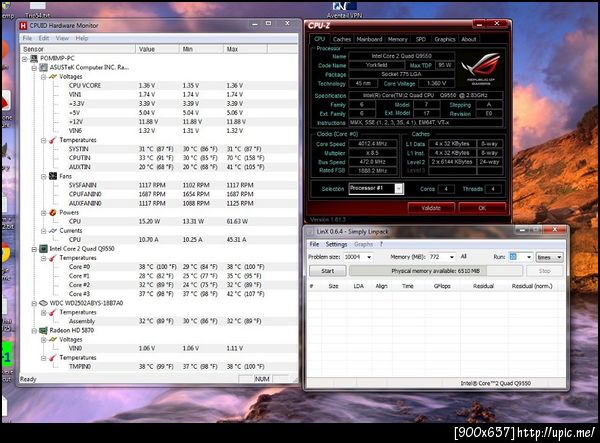The height and width of the screenshot is (443, 600).
Task: Click the Physical memory available progress bar
Action: pyautogui.click(x=435, y=271)
